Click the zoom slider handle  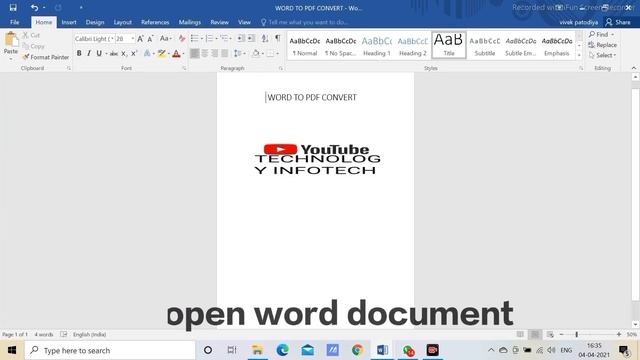coord(576,334)
